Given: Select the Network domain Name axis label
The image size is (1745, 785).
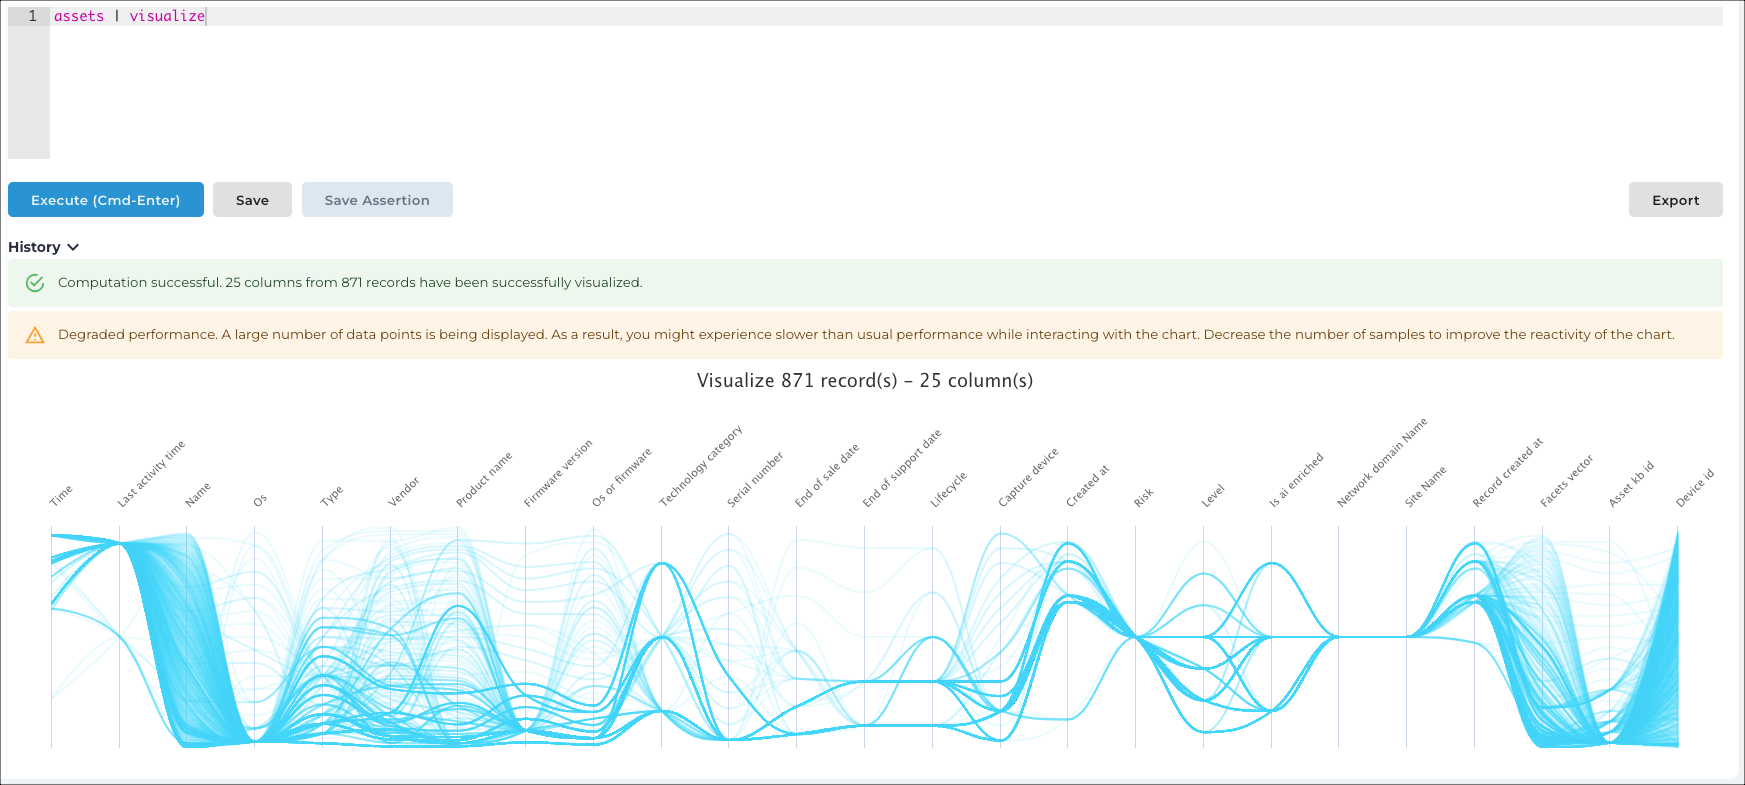Looking at the screenshot, I should point(1382,463).
